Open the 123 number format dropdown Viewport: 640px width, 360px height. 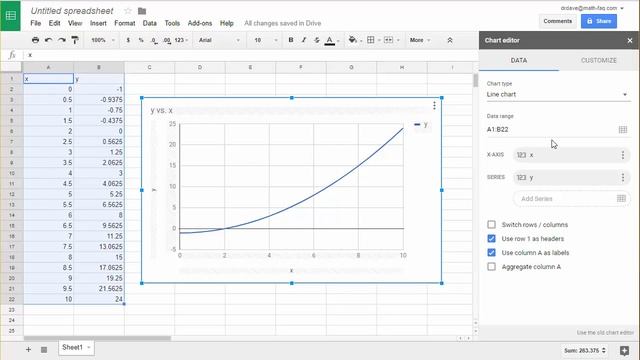(x=181, y=40)
